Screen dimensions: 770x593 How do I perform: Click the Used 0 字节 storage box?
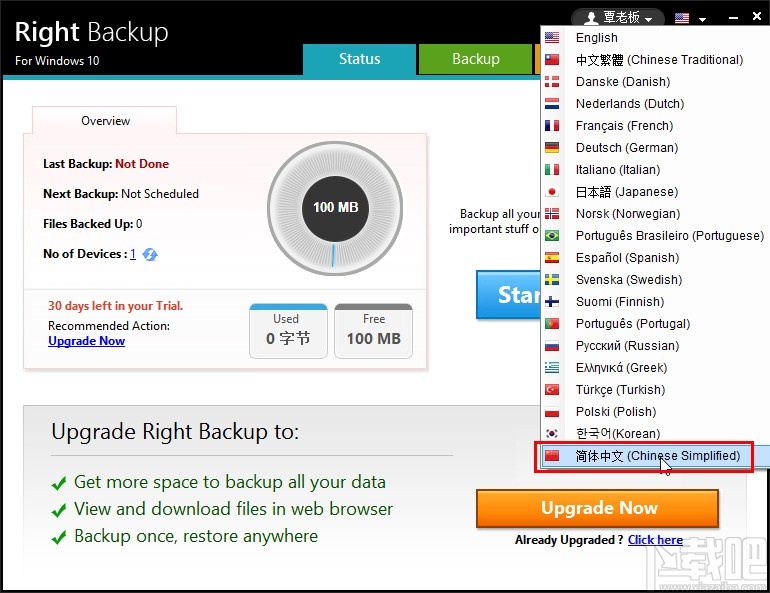[x=288, y=331]
